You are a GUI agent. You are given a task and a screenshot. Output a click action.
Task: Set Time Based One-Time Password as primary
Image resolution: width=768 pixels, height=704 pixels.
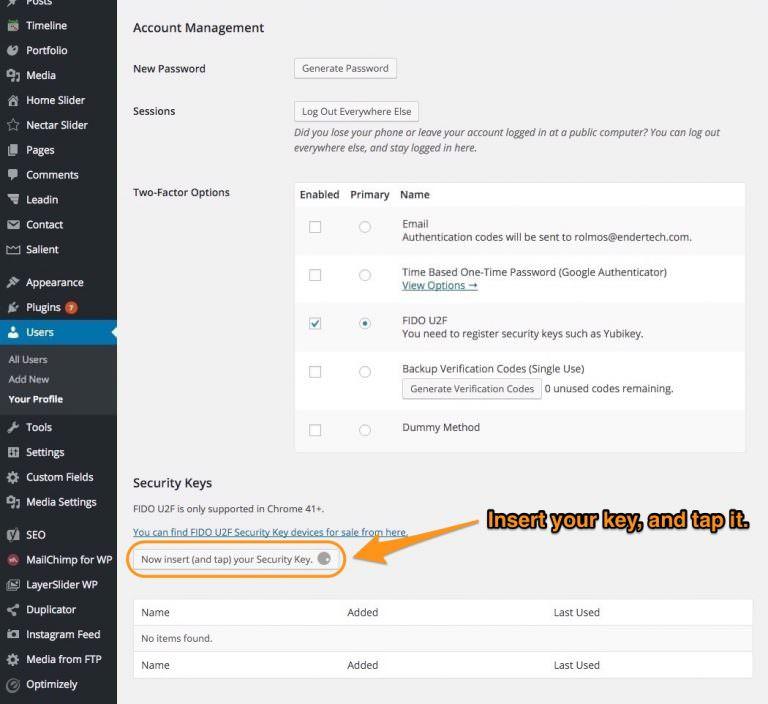point(365,275)
